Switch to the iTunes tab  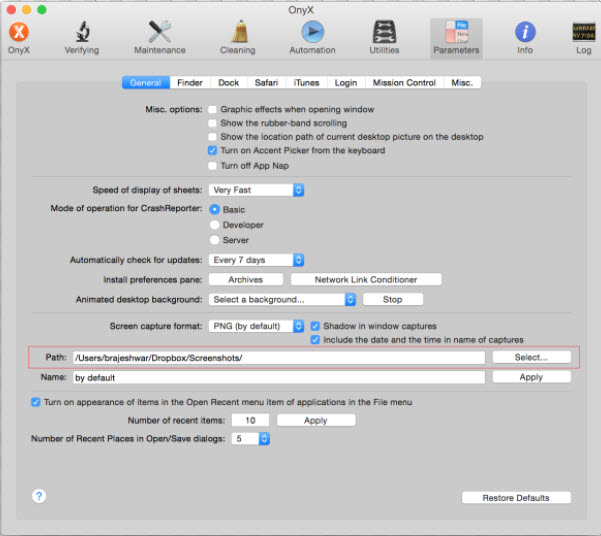[307, 82]
